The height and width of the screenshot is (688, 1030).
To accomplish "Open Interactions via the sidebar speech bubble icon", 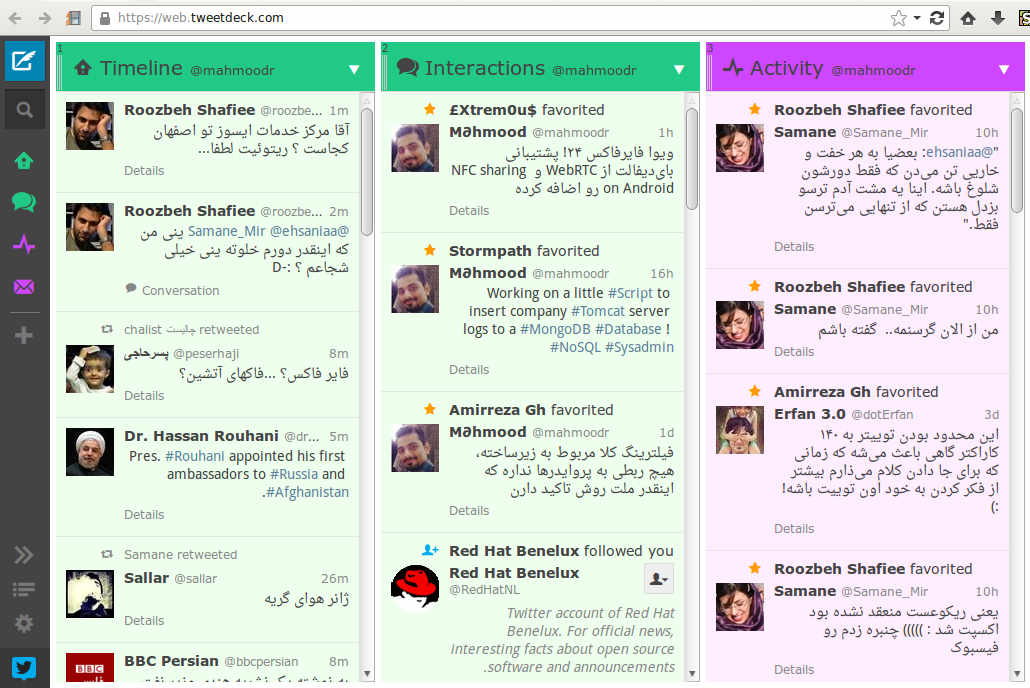I will click(x=22, y=201).
